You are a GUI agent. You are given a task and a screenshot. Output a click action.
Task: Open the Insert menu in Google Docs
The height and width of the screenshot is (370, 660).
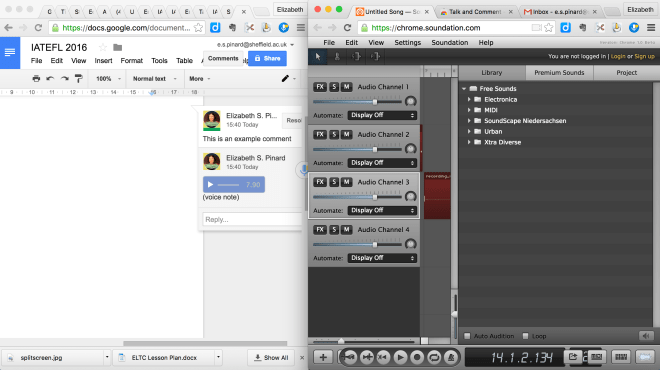103,61
